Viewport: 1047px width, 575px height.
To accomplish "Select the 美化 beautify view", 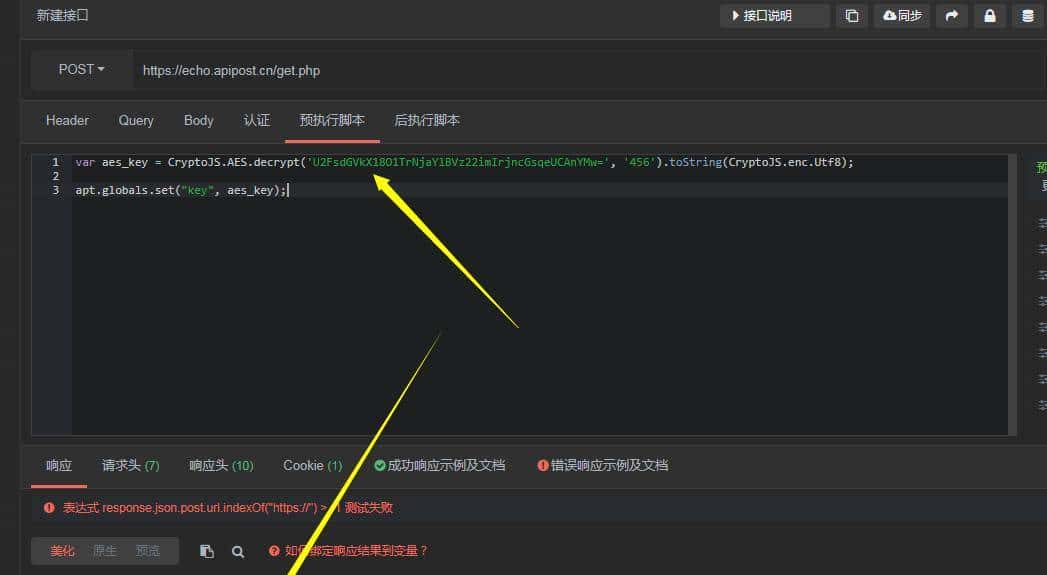I will (x=62, y=551).
